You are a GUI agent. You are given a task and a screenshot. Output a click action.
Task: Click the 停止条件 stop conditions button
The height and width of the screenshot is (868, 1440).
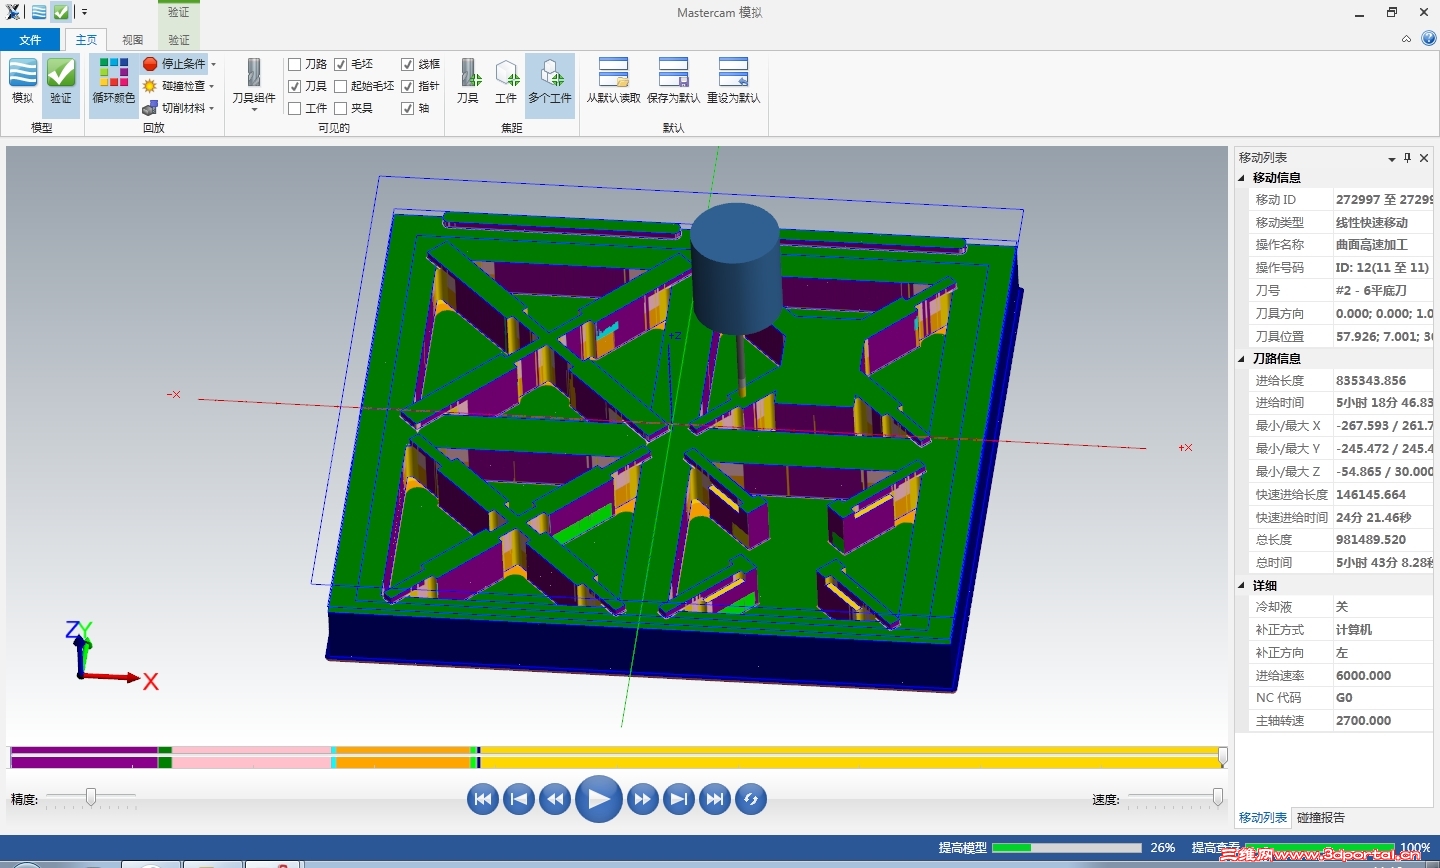pos(175,64)
